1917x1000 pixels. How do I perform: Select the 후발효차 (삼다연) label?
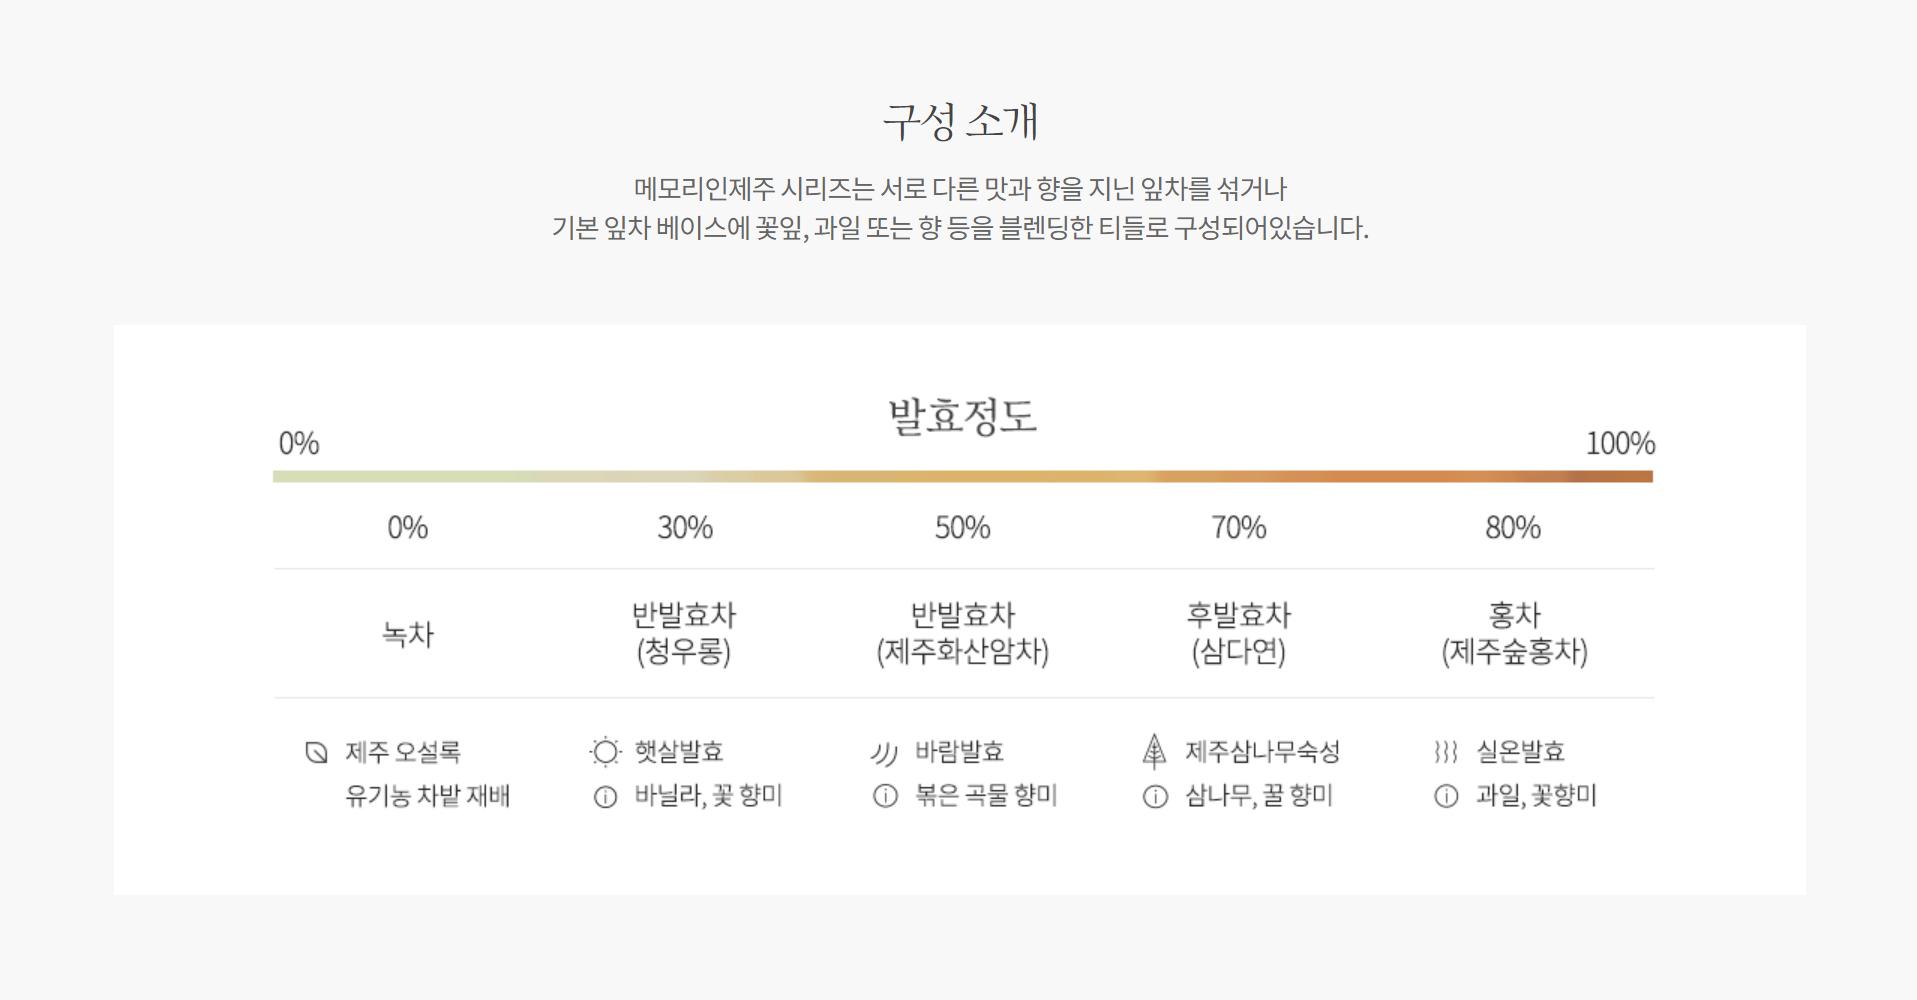click(1238, 633)
